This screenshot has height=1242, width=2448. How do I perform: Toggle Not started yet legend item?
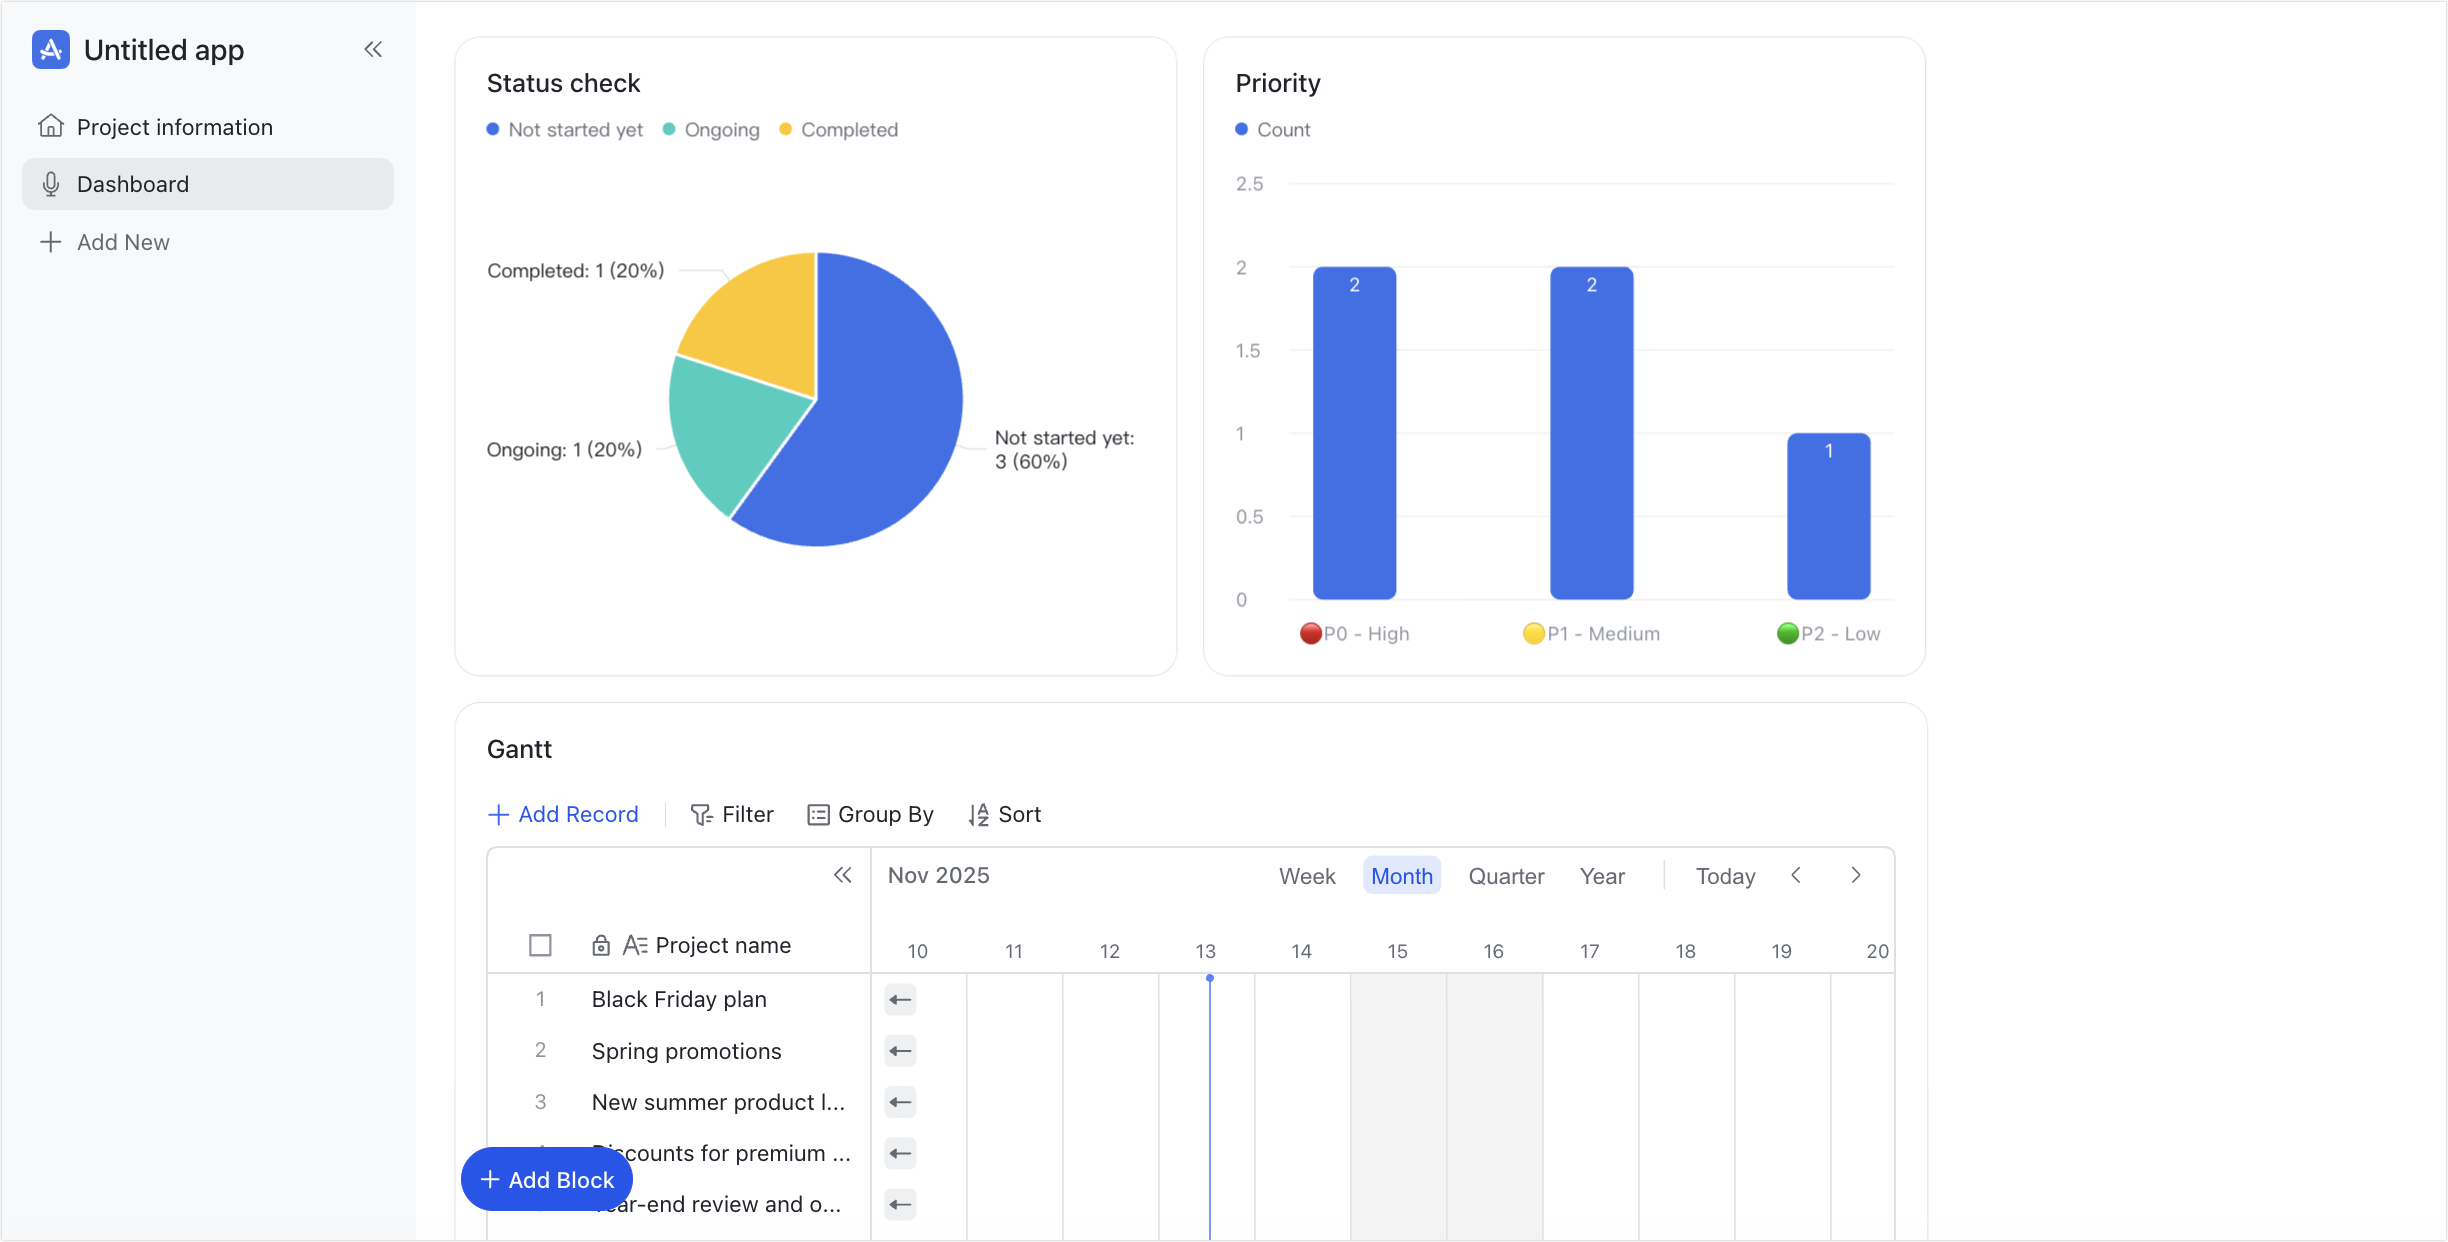565,130
